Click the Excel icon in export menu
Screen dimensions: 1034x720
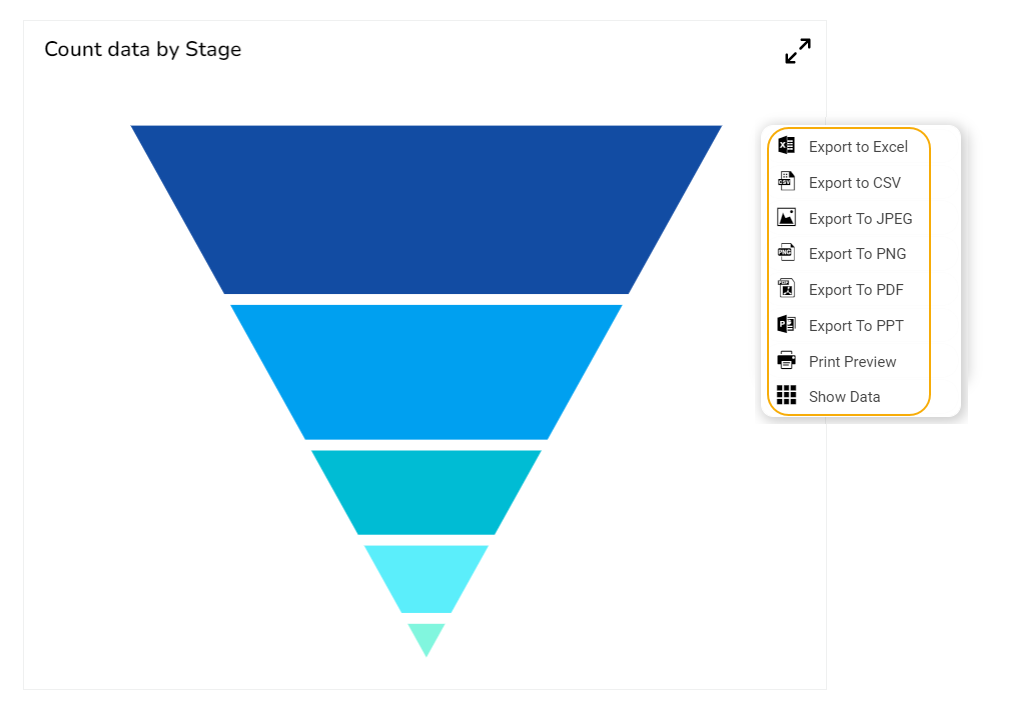point(787,146)
